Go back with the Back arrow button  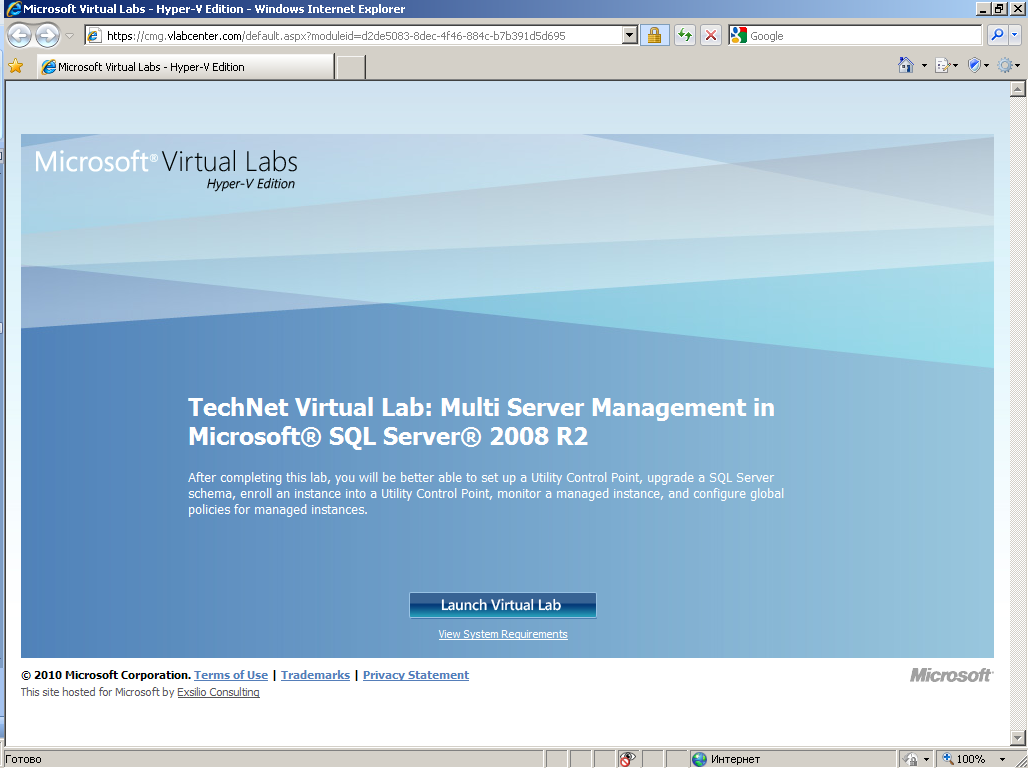(x=19, y=35)
